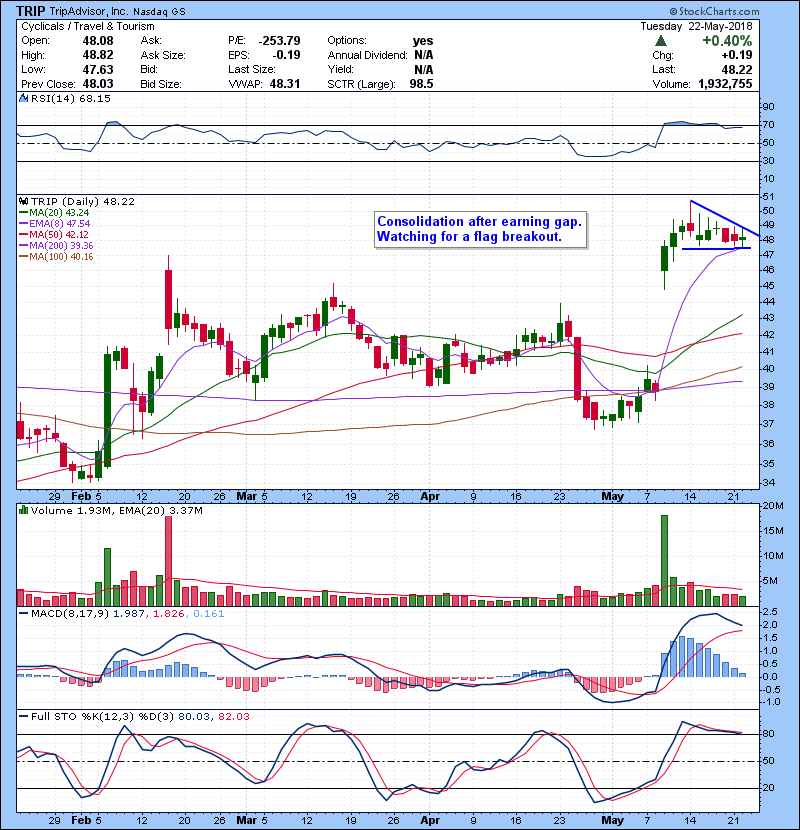The image size is (800, 830).
Task: Click the percent change +0.40%
Action: [727, 41]
